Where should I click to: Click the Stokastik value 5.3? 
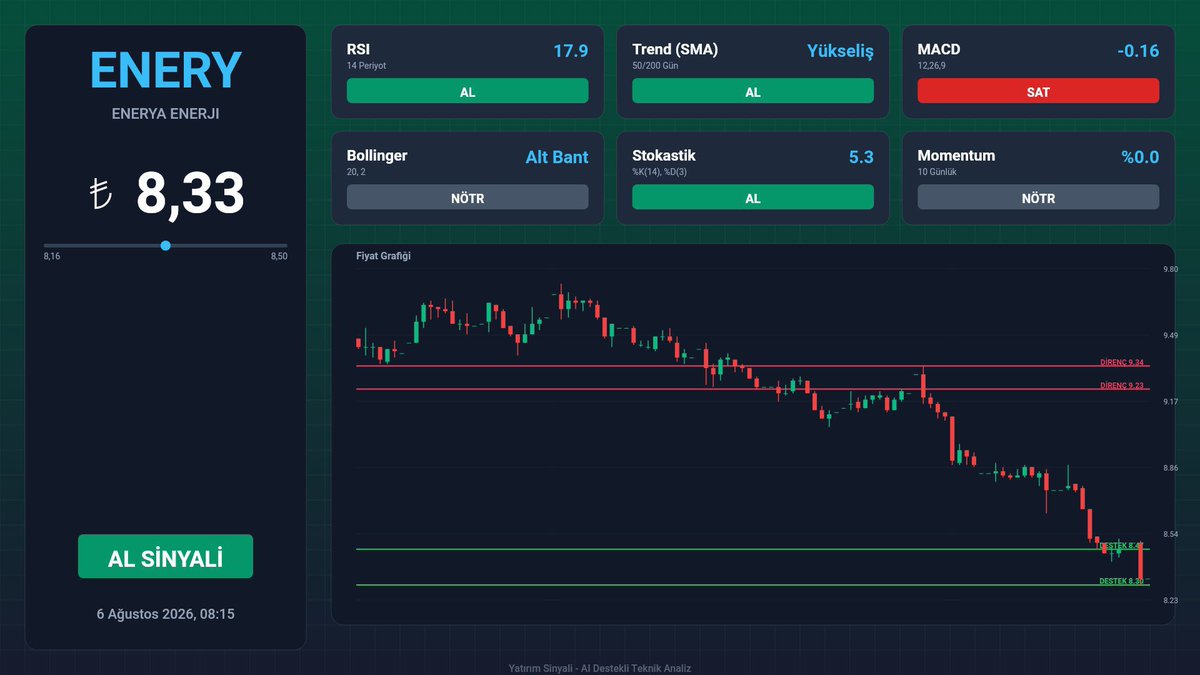[861, 157]
